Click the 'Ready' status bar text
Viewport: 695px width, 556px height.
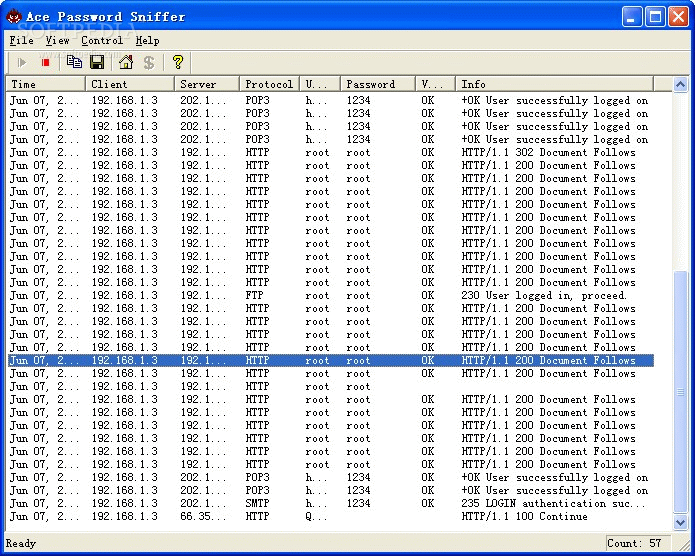[20, 543]
